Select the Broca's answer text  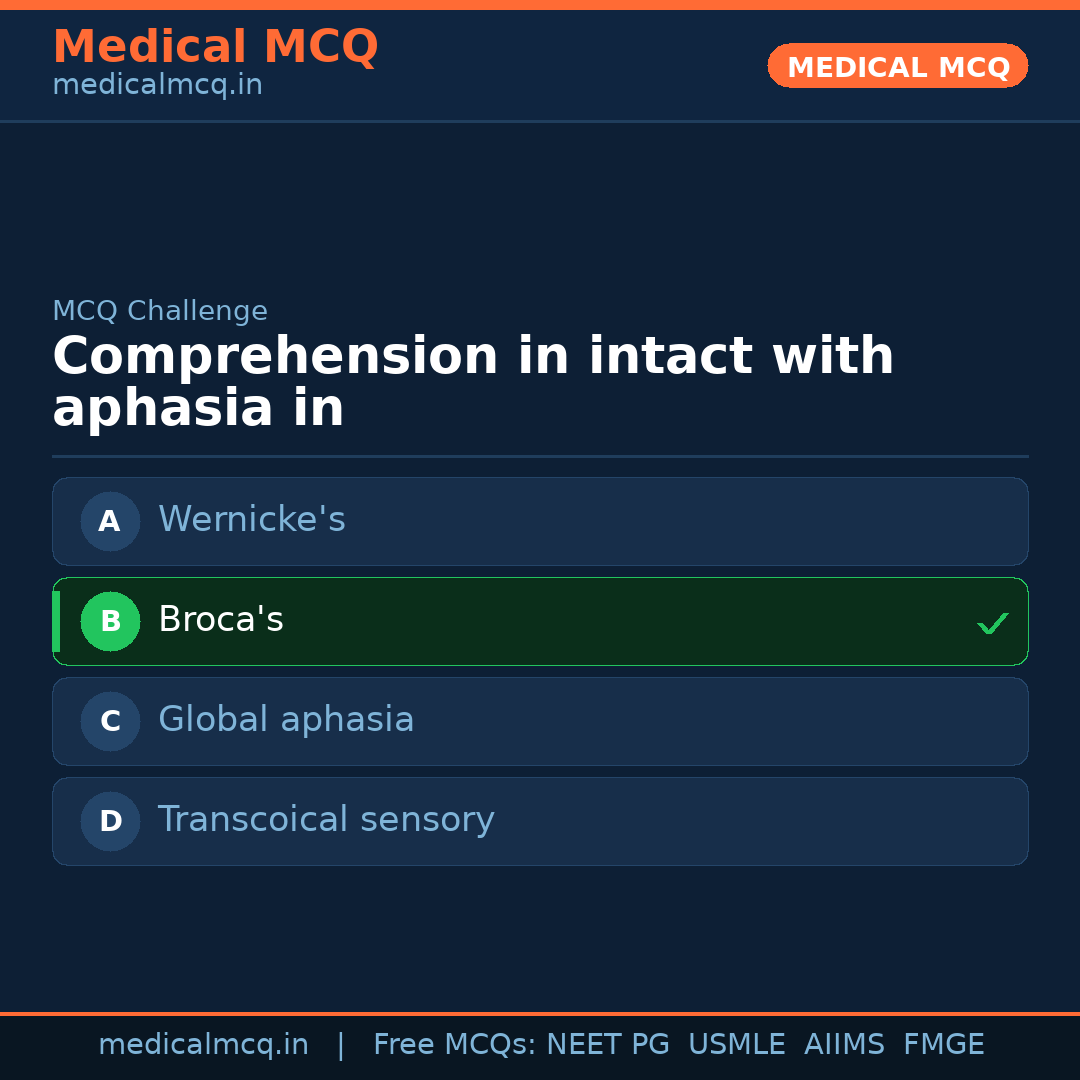click(x=221, y=620)
